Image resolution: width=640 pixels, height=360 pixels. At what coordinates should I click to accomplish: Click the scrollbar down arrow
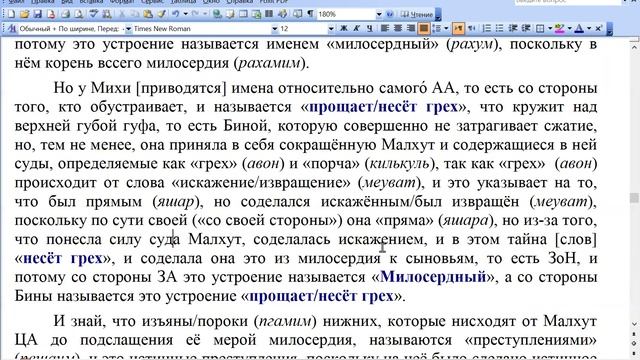click(x=634, y=324)
